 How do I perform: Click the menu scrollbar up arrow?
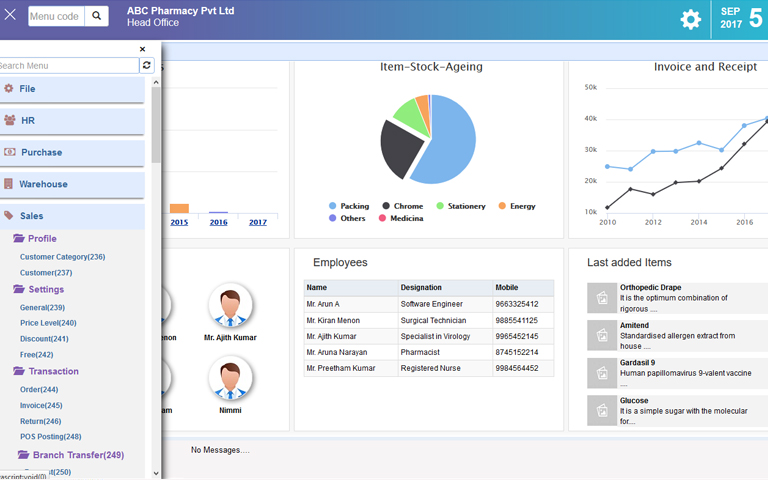pyautogui.click(x=156, y=82)
